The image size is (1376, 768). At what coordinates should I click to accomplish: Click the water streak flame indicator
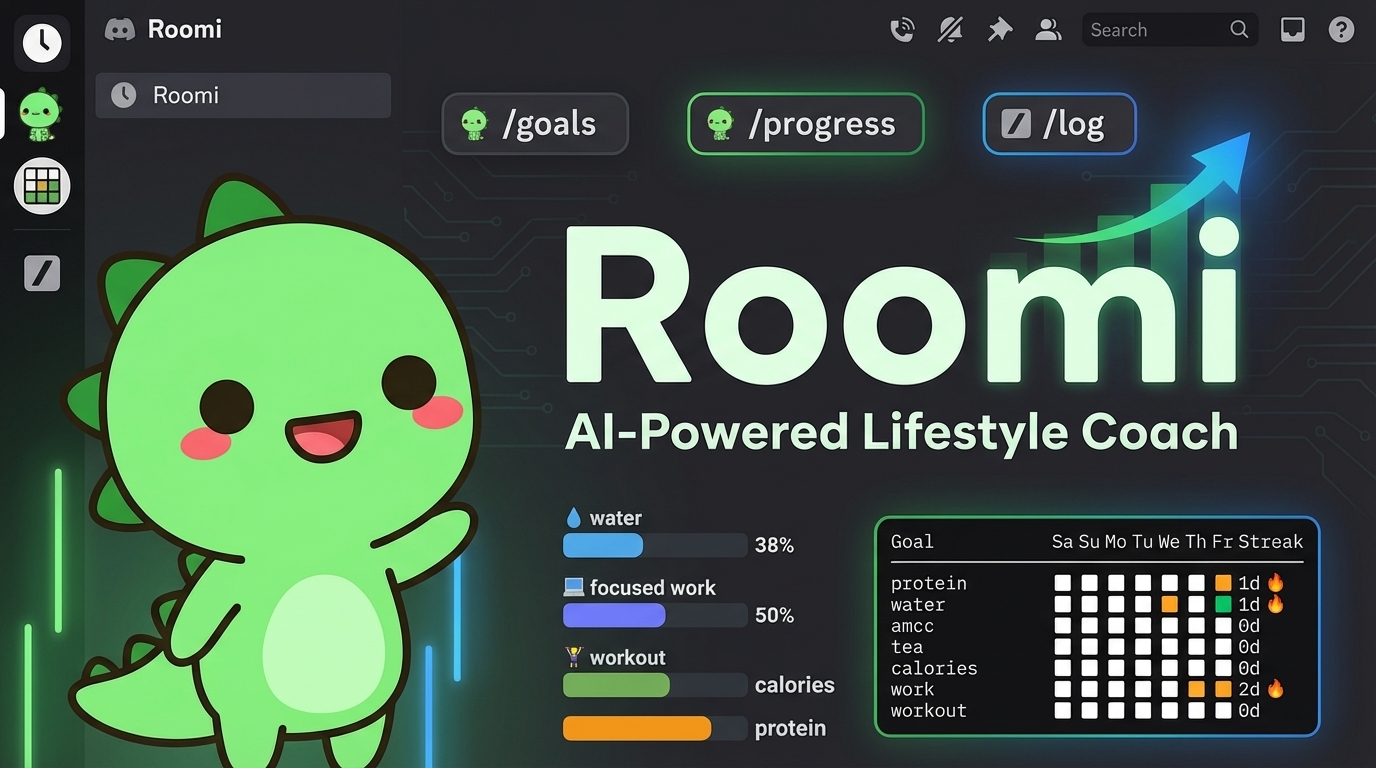click(x=1274, y=604)
